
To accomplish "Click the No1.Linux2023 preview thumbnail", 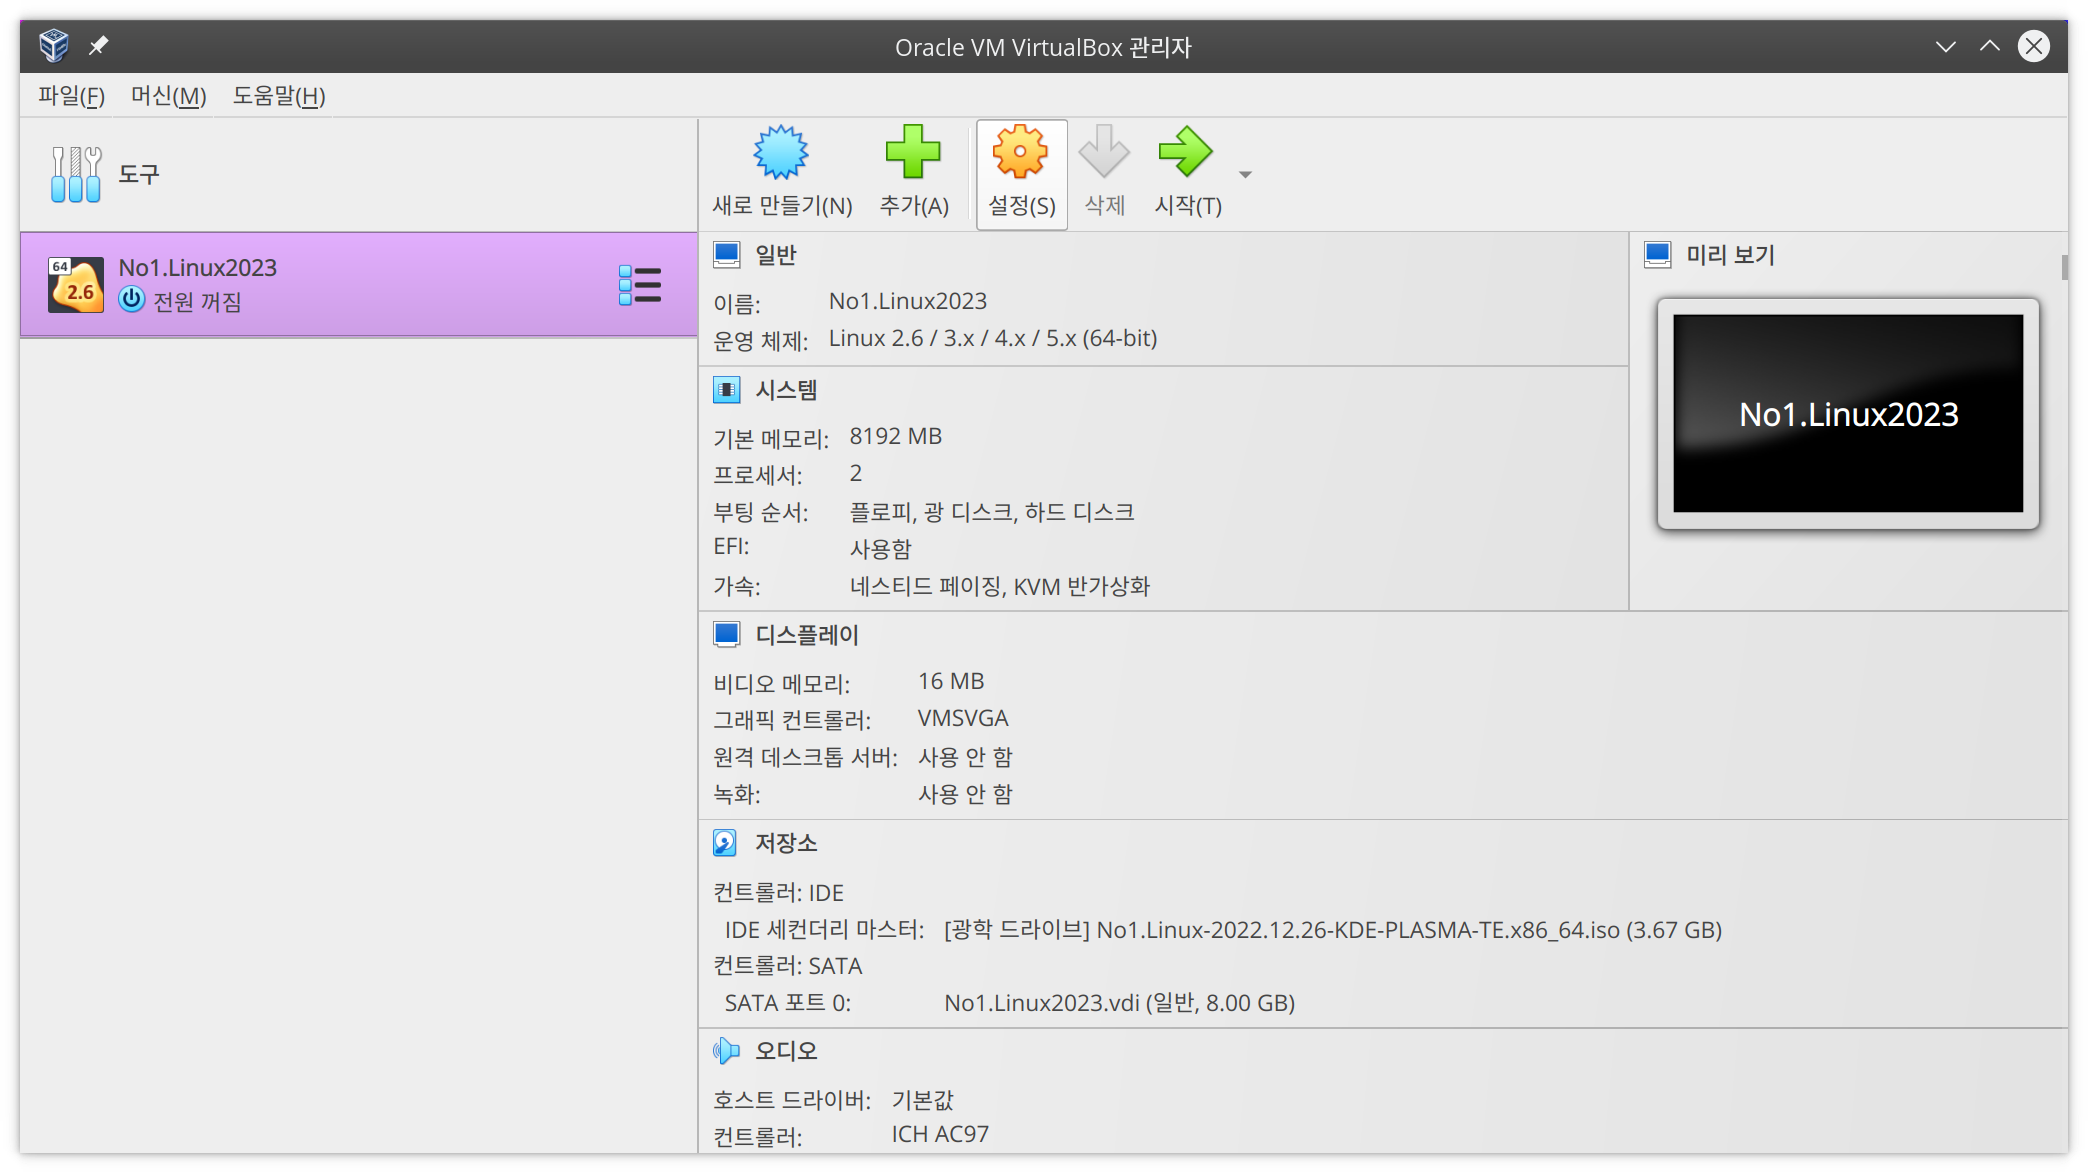I will 1848,413.
